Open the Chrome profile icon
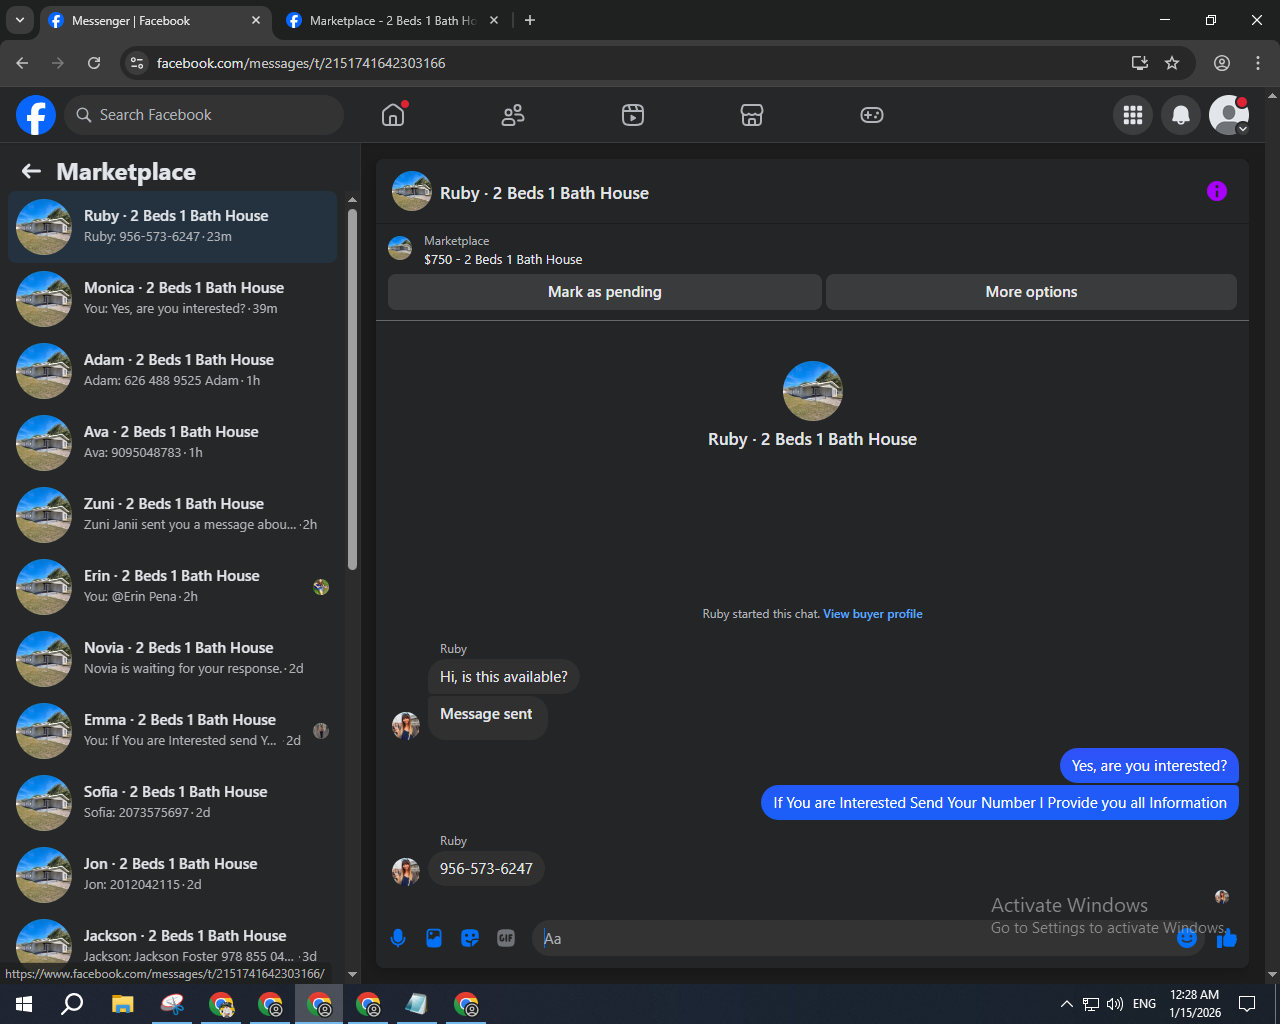Image resolution: width=1280 pixels, height=1024 pixels. click(x=1222, y=63)
